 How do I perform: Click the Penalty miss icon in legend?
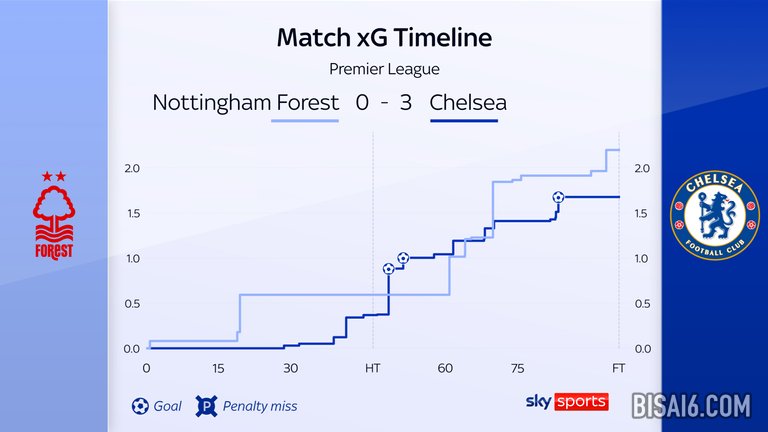coord(207,406)
